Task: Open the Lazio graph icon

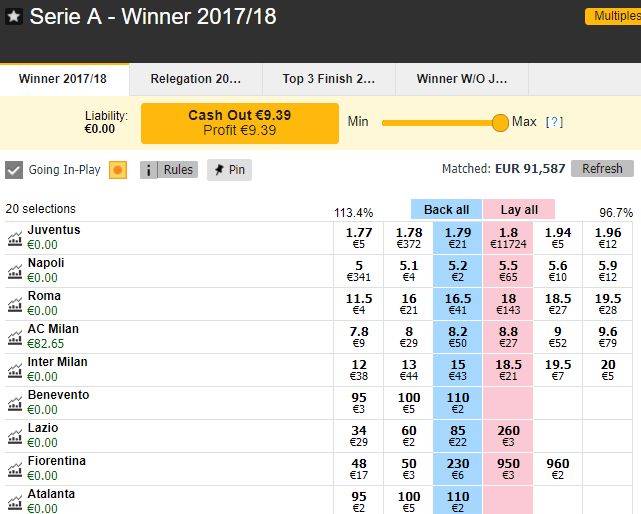Action: [15, 436]
